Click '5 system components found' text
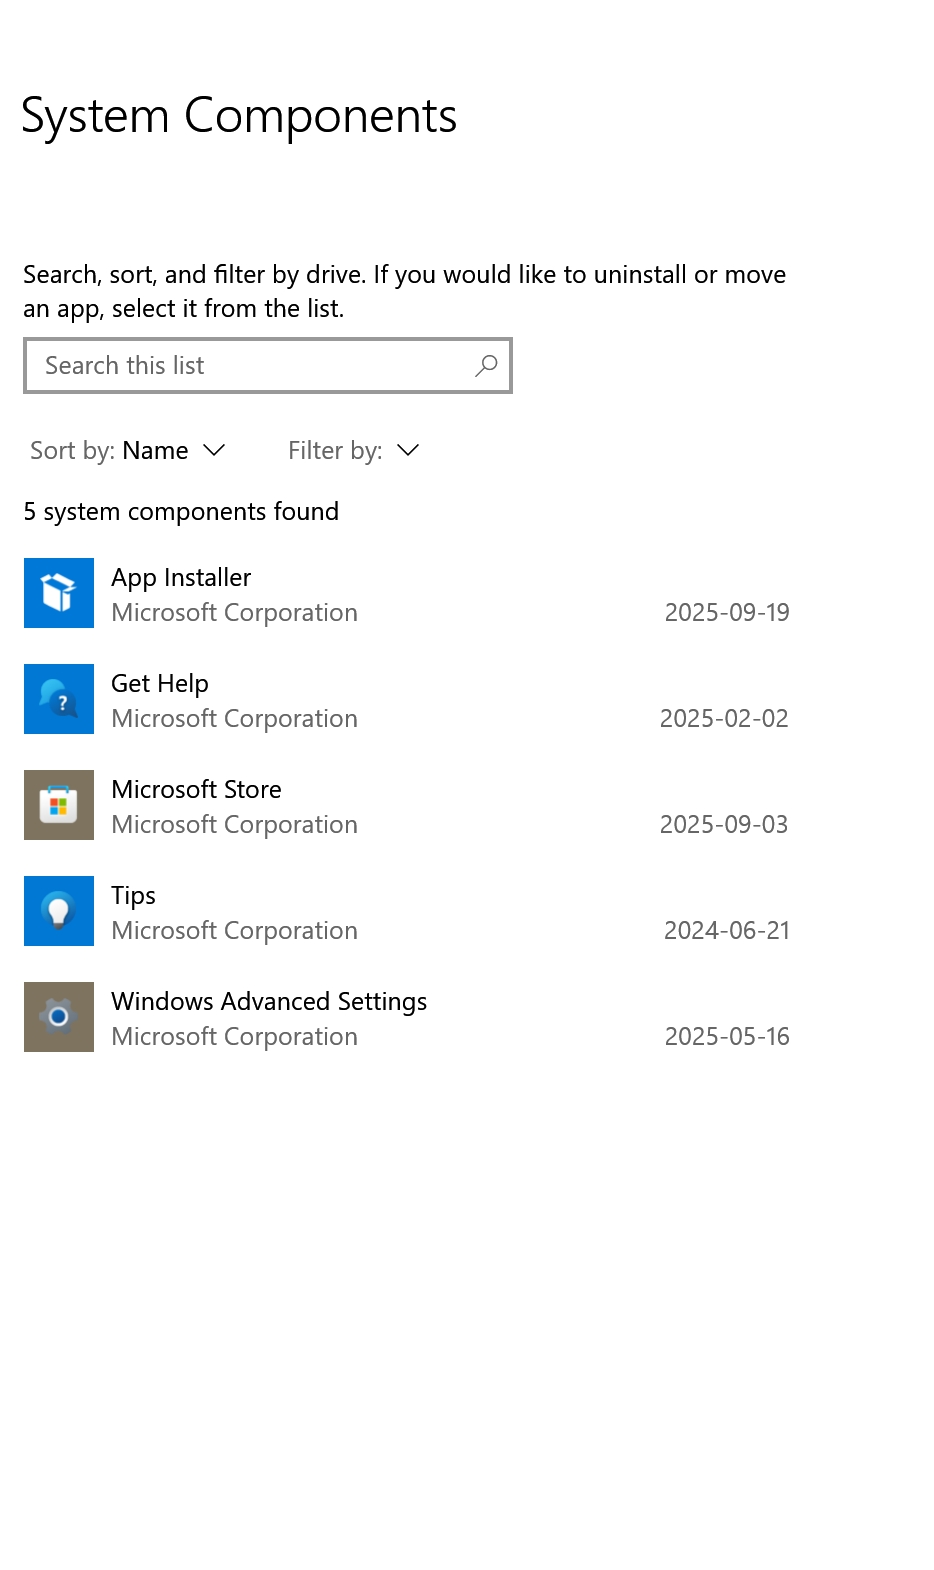The image size is (934, 1570). pyautogui.click(x=181, y=512)
